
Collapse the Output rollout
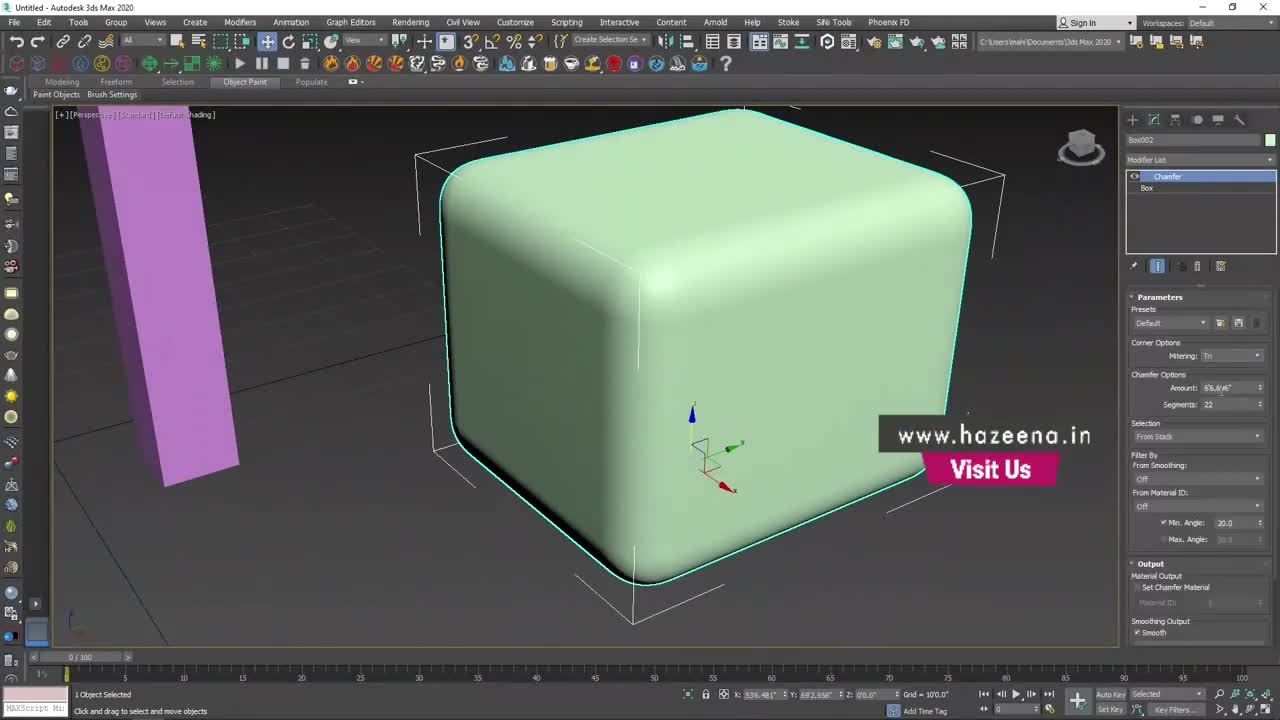click(x=1150, y=564)
